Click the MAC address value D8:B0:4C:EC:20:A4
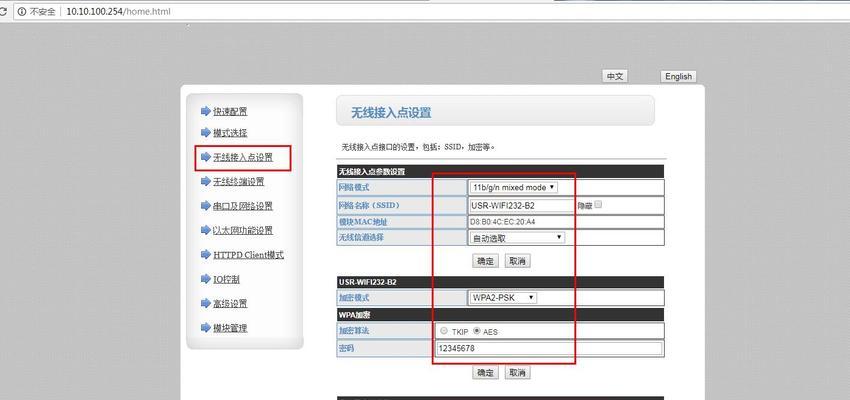The width and height of the screenshot is (850, 400). (504, 222)
